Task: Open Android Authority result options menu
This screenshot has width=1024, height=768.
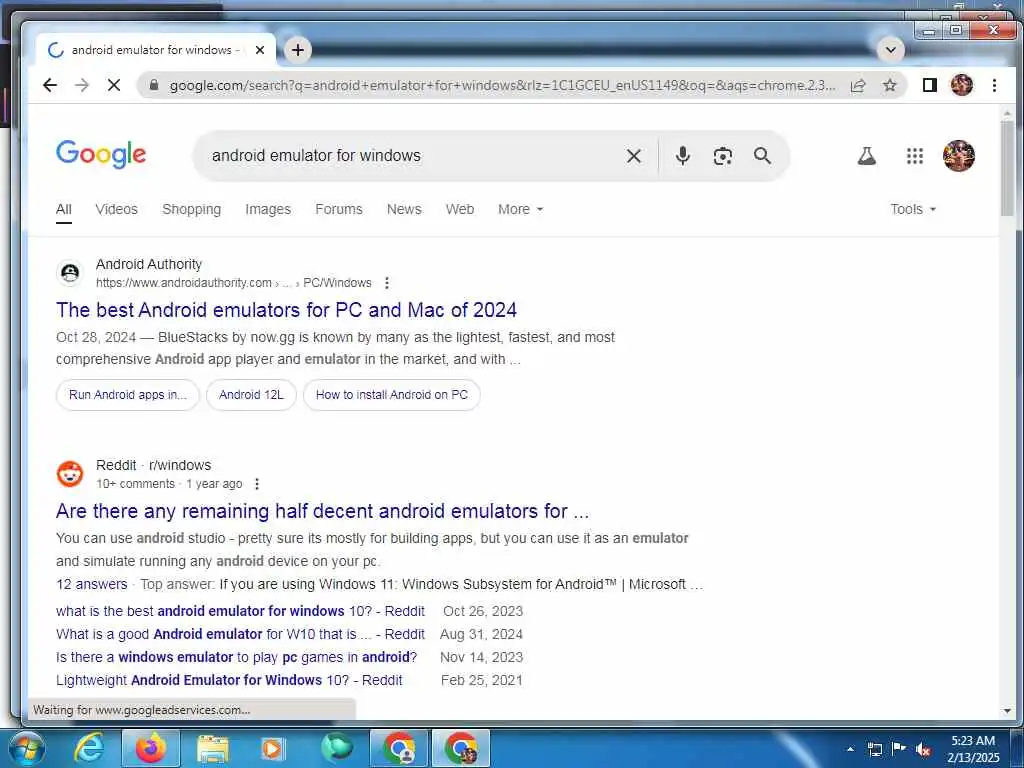Action: coord(387,283)
